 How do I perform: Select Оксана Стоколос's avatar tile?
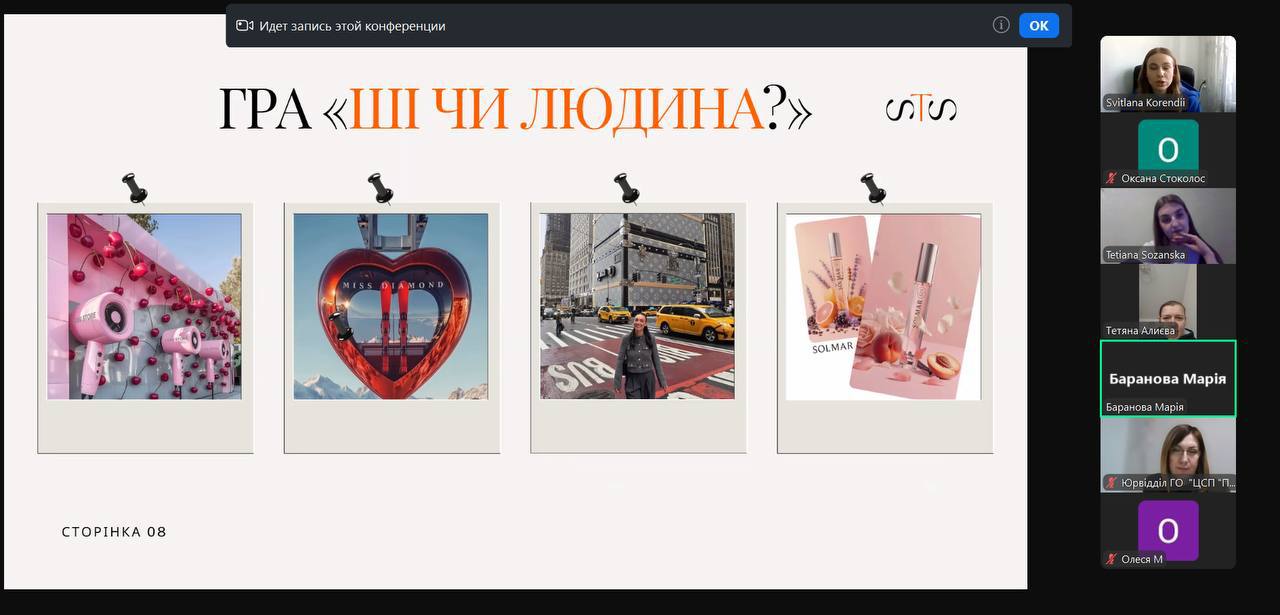[1168, 150]
